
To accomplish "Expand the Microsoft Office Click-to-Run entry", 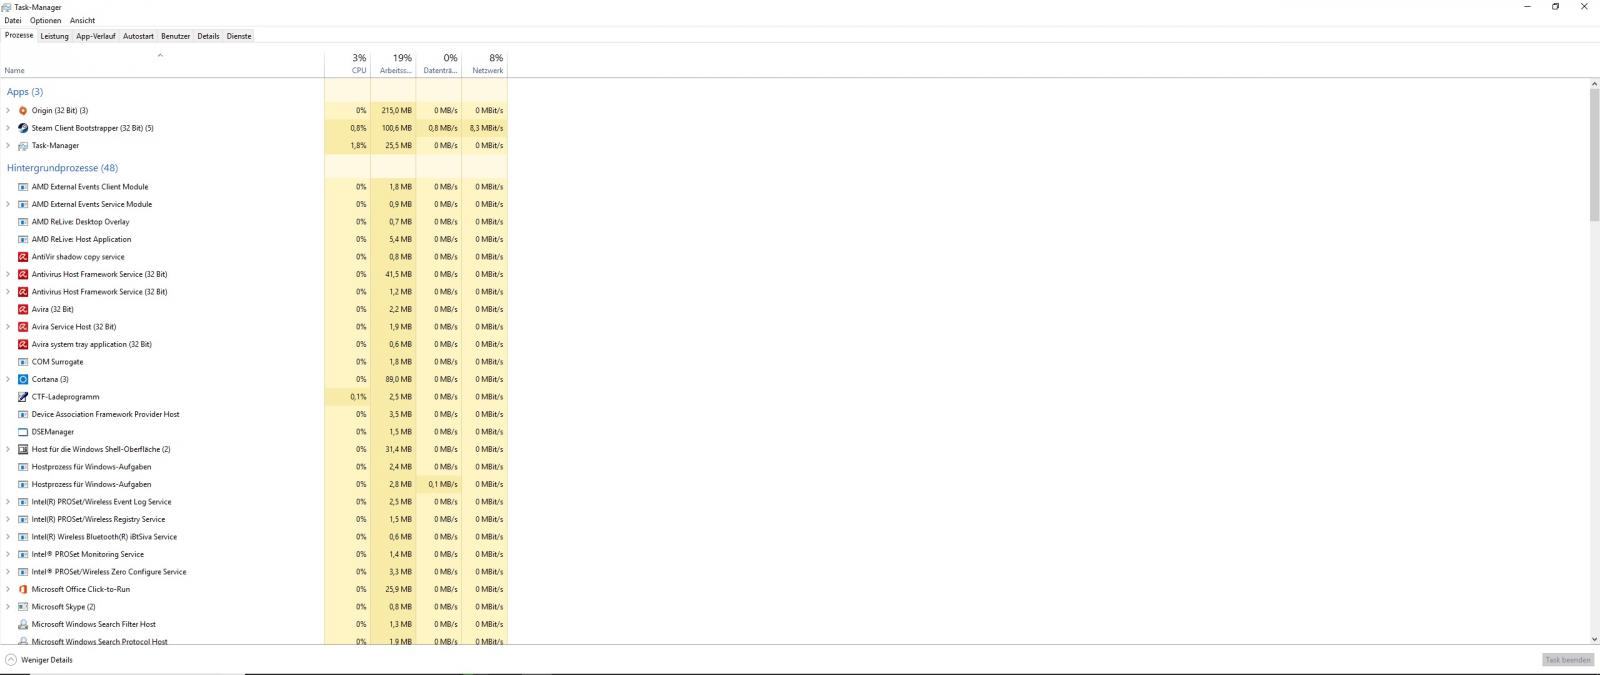I will pyautogui.click(x=8, y=589).
